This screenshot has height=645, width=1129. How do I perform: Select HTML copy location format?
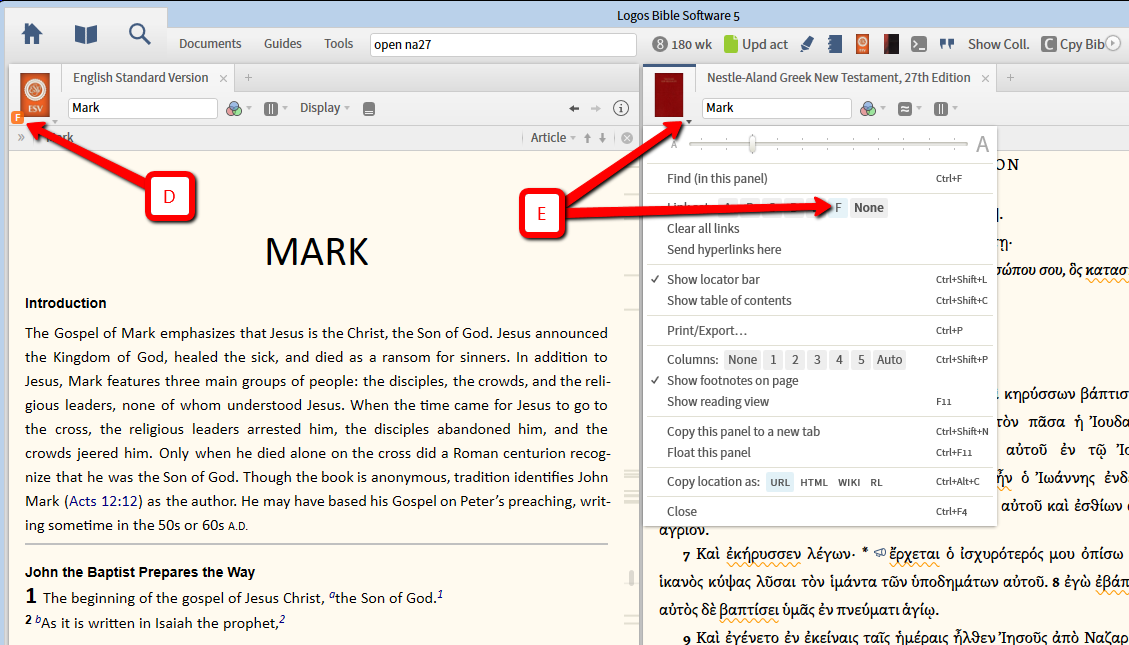tap(814, 482)
